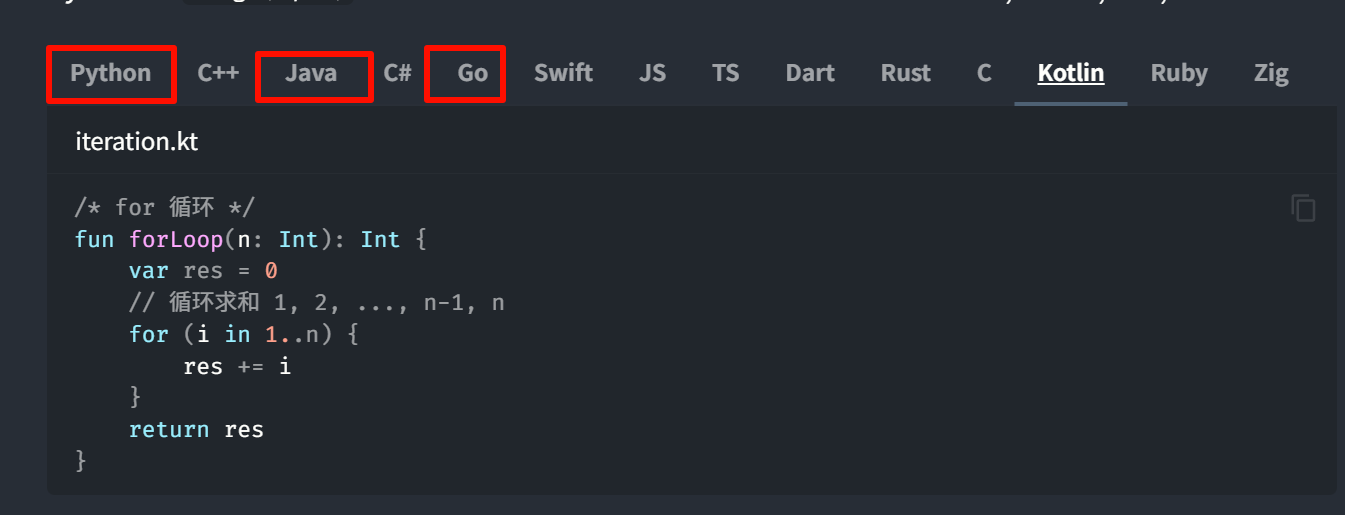Show the C# code version
The width and height of the screenshot is (1345, 515).
[398, 73]
